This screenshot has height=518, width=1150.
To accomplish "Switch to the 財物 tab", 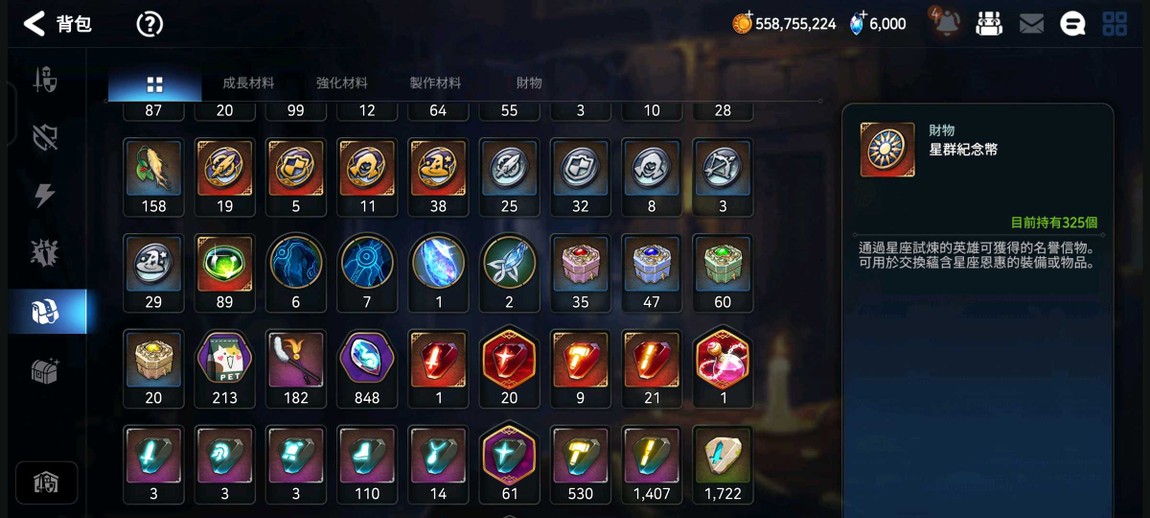I will [529, 83].
